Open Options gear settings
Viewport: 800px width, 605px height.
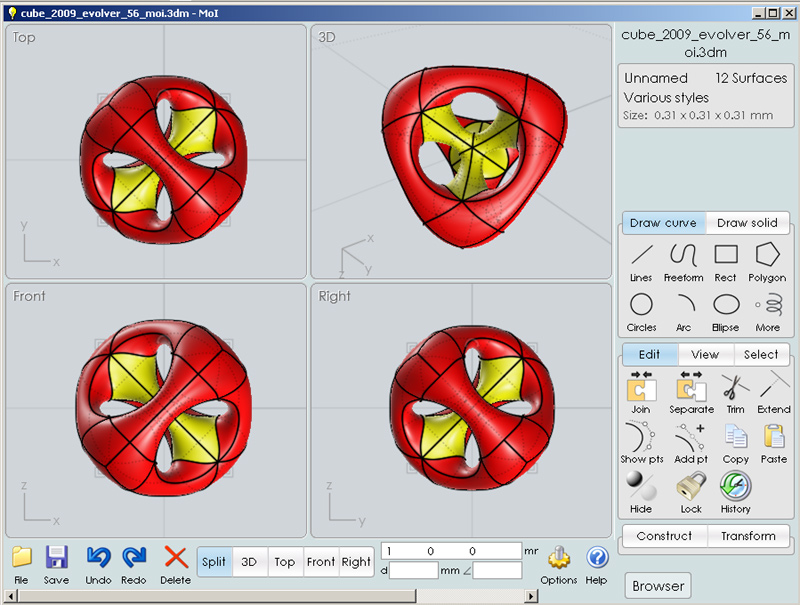(559, 565)
